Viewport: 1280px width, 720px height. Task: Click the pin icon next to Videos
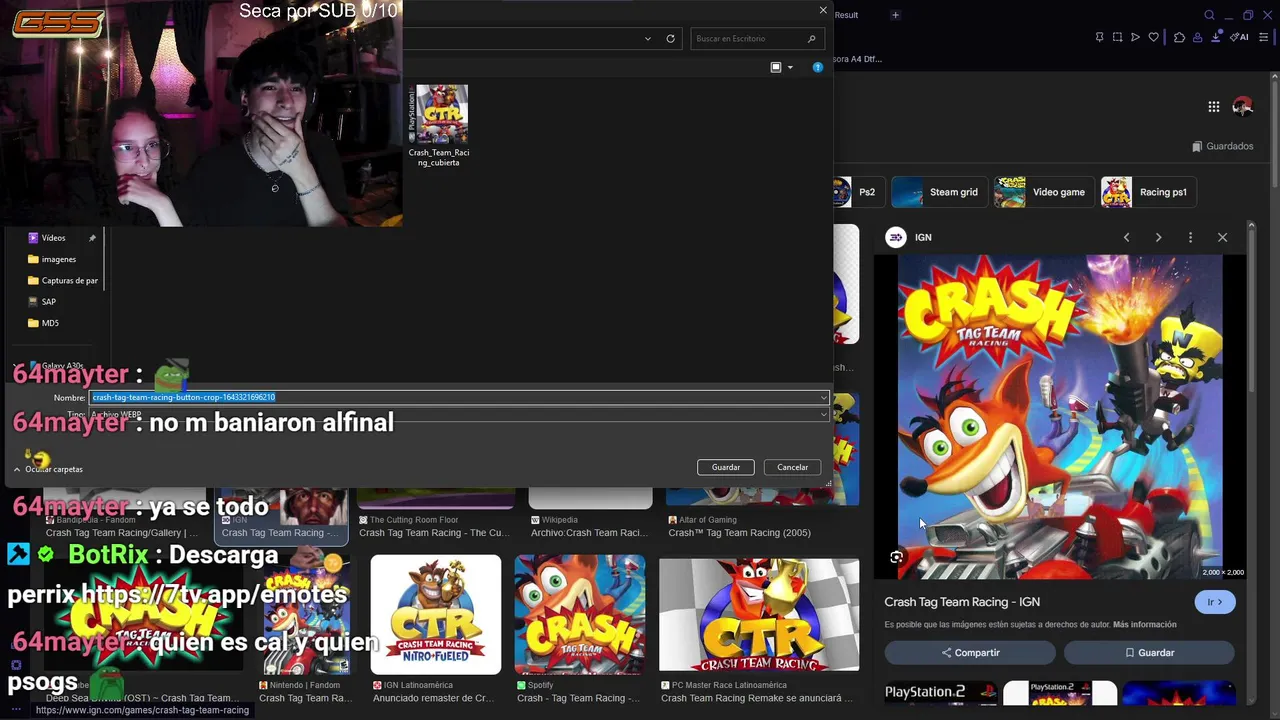point(92,238)
